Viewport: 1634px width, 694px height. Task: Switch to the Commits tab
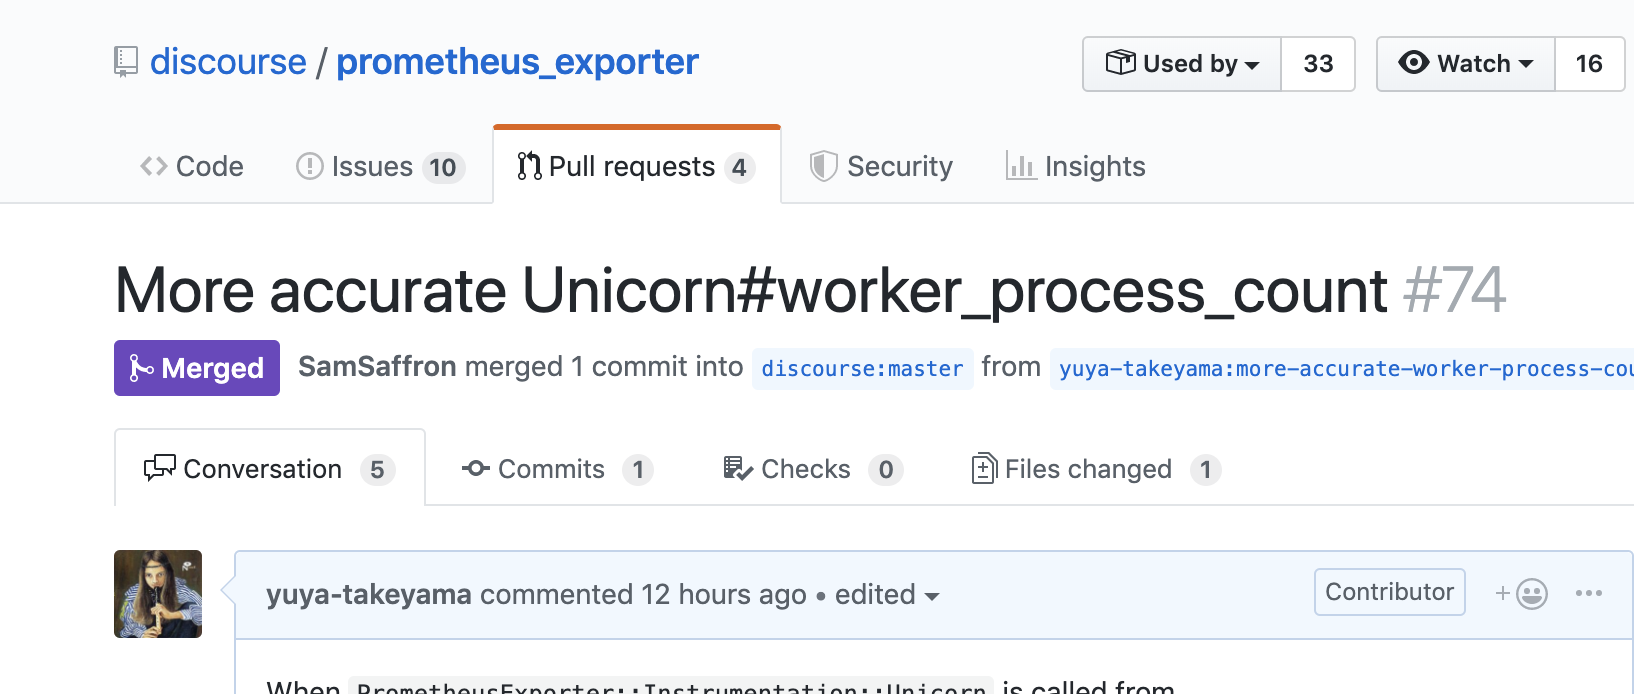[557, 469]
